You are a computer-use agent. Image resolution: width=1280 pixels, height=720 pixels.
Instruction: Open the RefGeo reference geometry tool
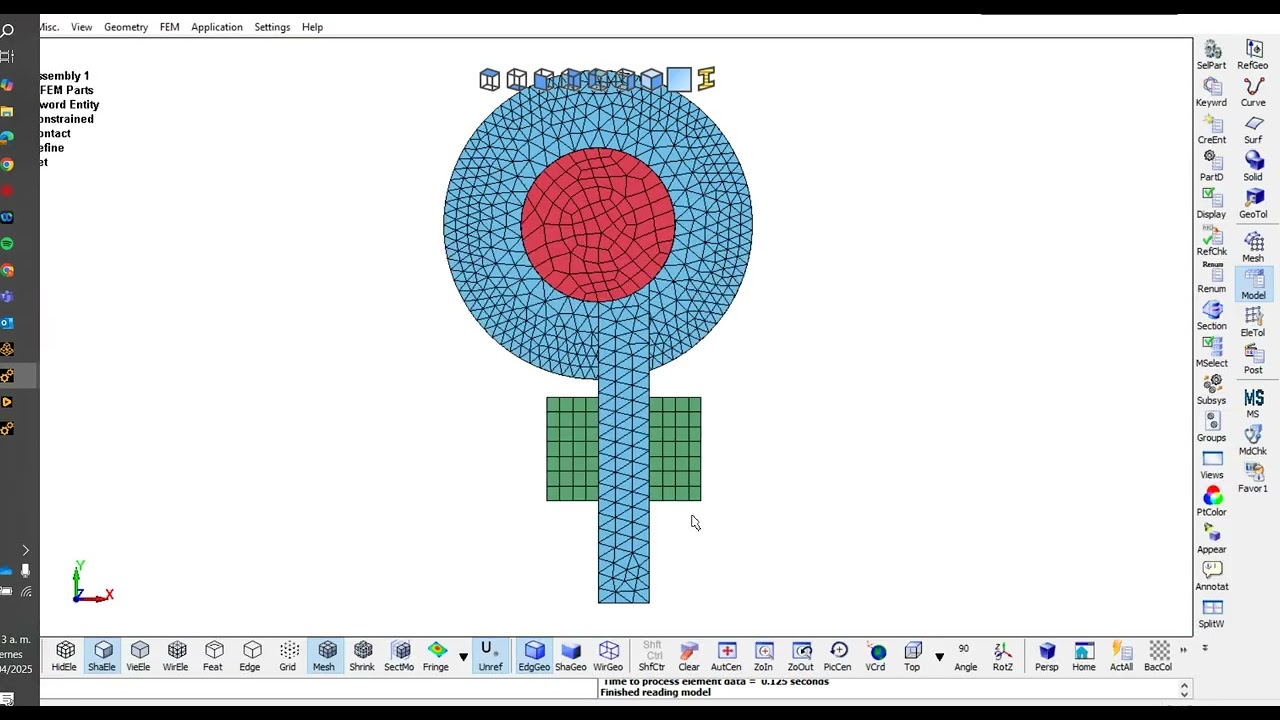[x=1253, y=56]
